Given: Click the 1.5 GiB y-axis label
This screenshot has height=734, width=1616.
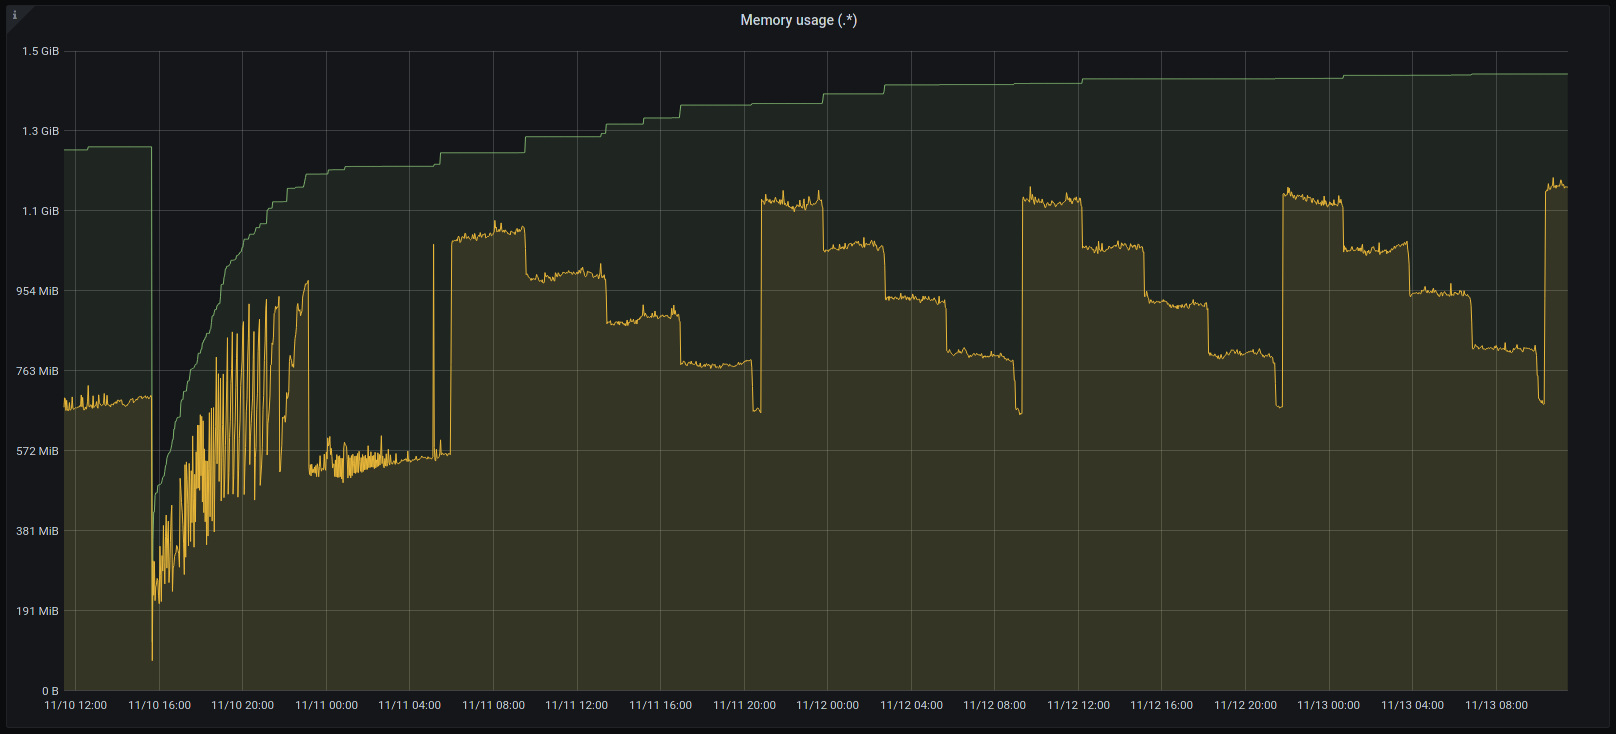Looking at the screenshot, I should [41, 51].
